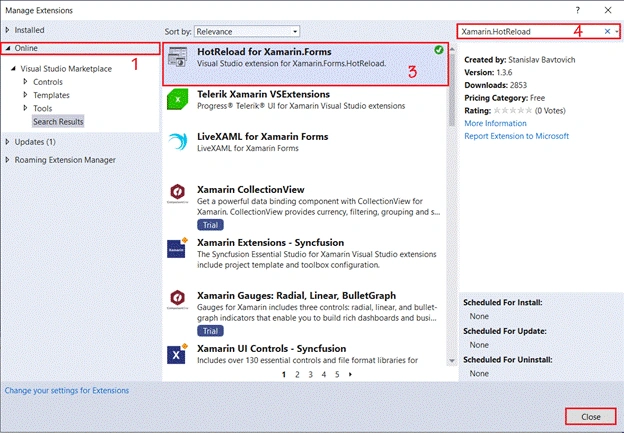Go to results page 5
624x433 pixels.
337,374
